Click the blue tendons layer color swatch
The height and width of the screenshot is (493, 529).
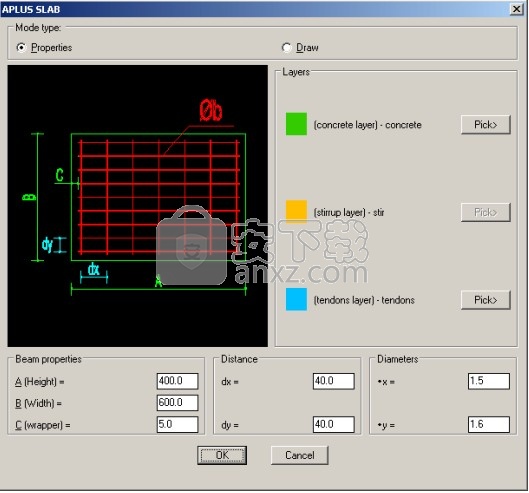click(296, 299)
